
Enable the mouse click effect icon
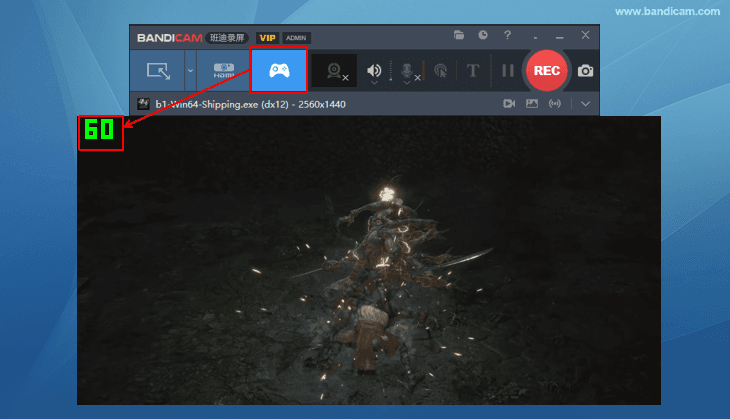439,71
